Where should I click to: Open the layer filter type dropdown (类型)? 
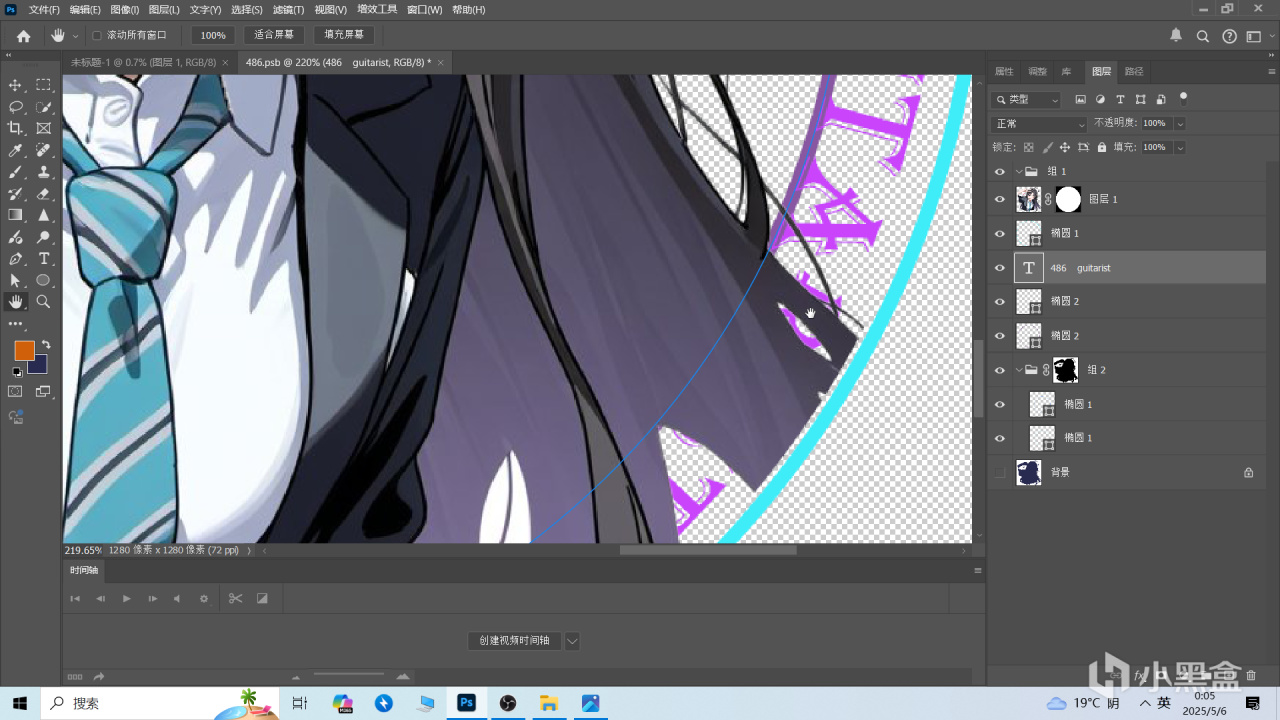pyautogui.click(x=1026, y=99)
